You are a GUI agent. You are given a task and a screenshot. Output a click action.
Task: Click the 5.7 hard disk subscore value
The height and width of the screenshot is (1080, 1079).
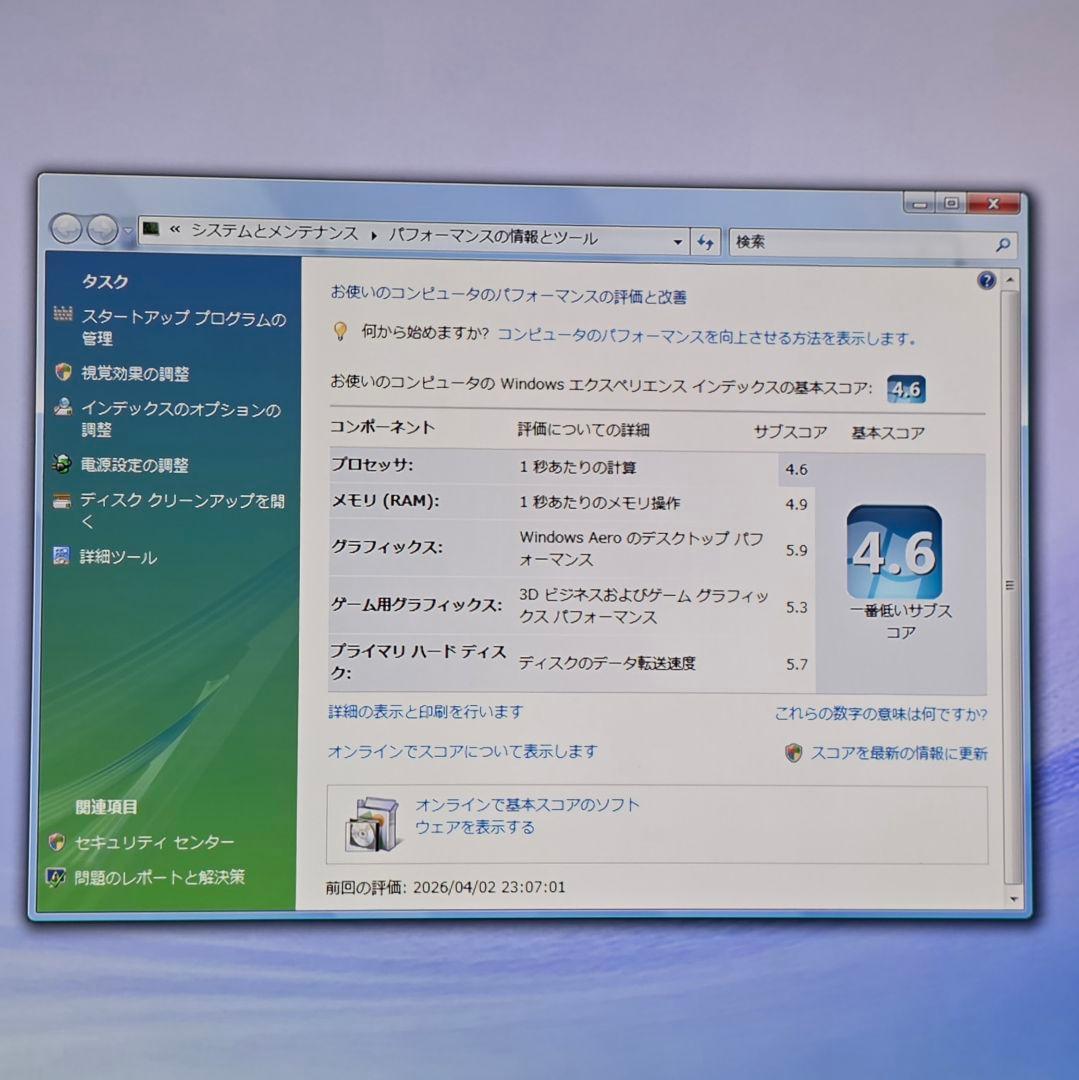[797, 664]
